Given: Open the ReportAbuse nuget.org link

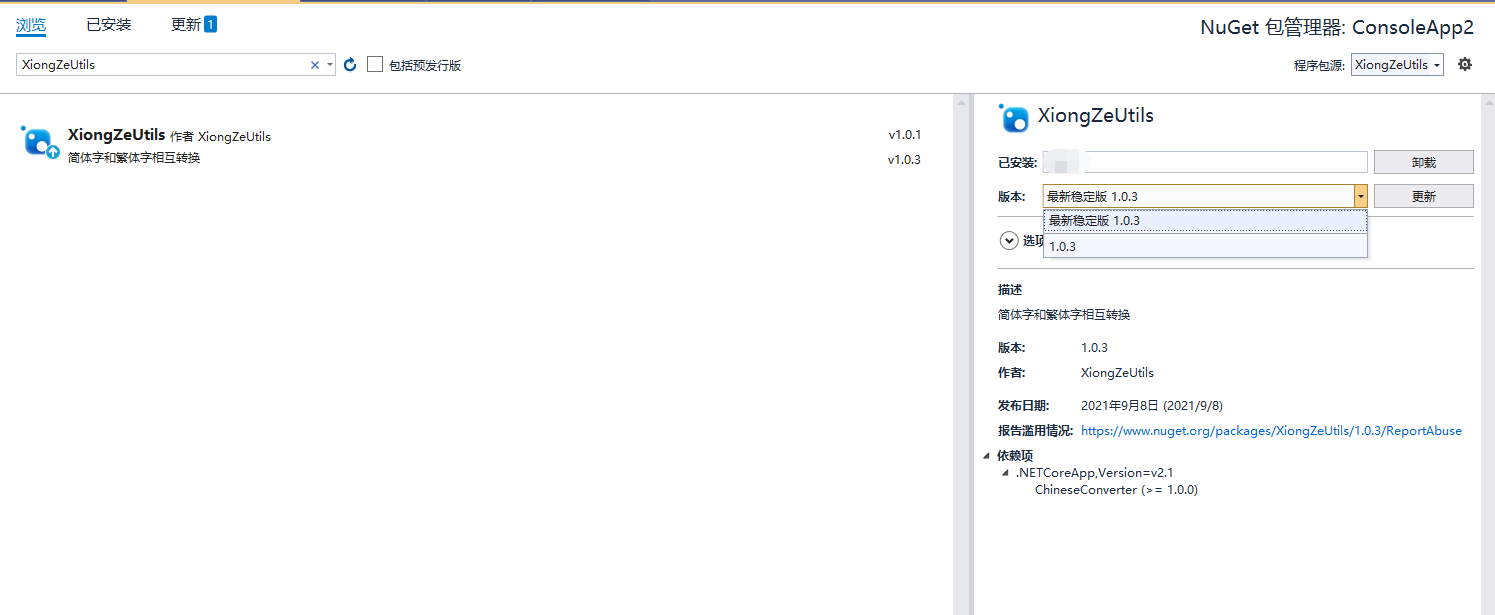Looking at the screenshot, I should click(x=1271, y=431).
